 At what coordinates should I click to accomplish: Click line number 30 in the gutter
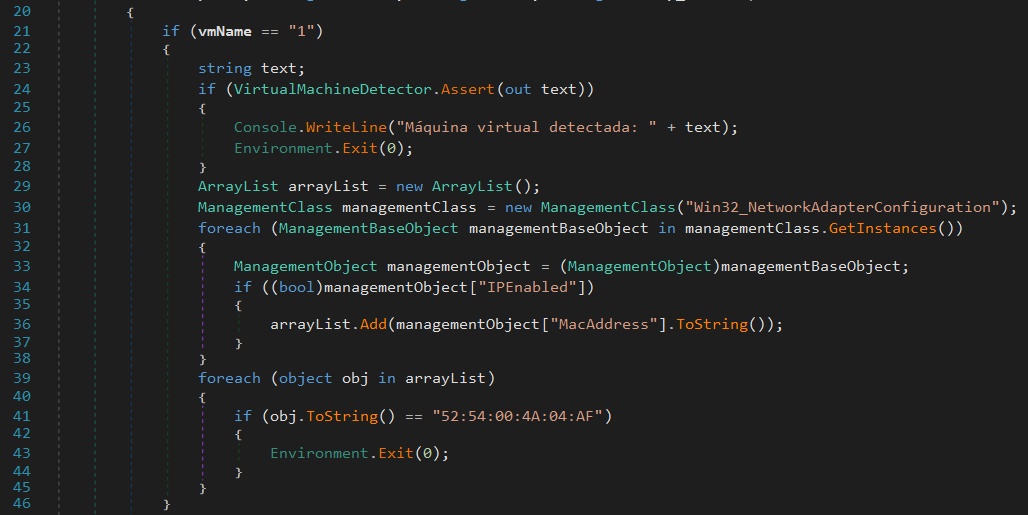click(22, 207)
